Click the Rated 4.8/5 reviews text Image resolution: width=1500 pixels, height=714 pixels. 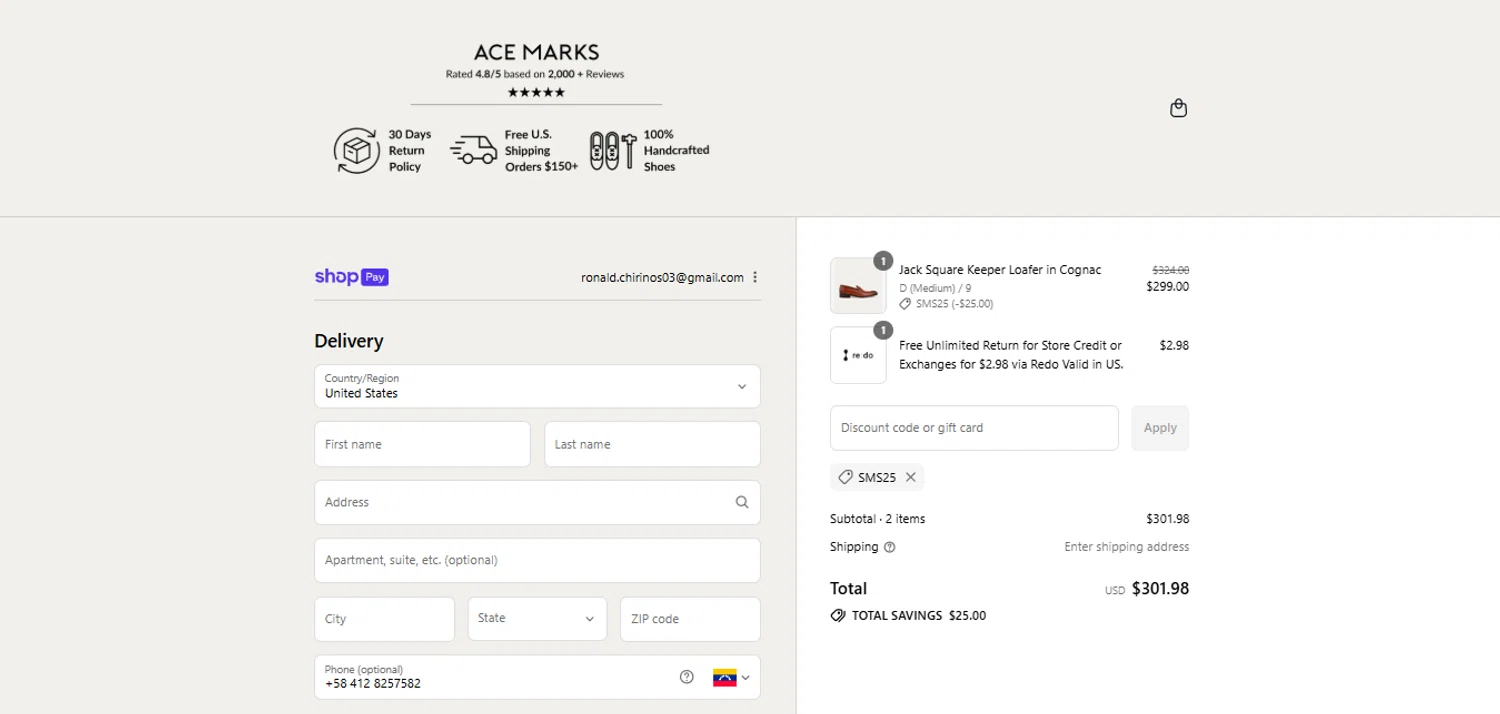(x=535, y=74)
